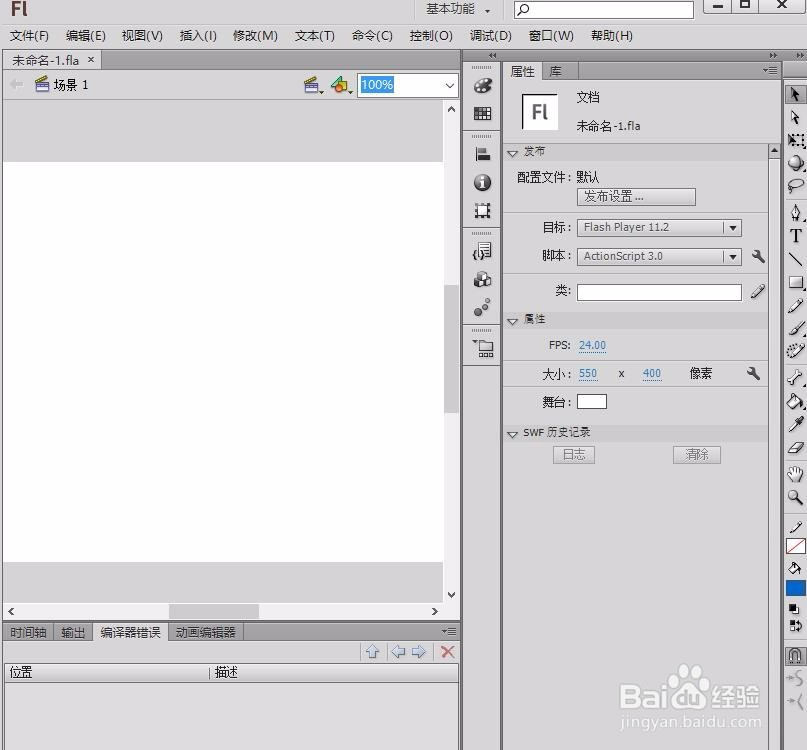Open the 修改(M) menu
This screenshot has width=807, height=750.
(x=255, y=36)
